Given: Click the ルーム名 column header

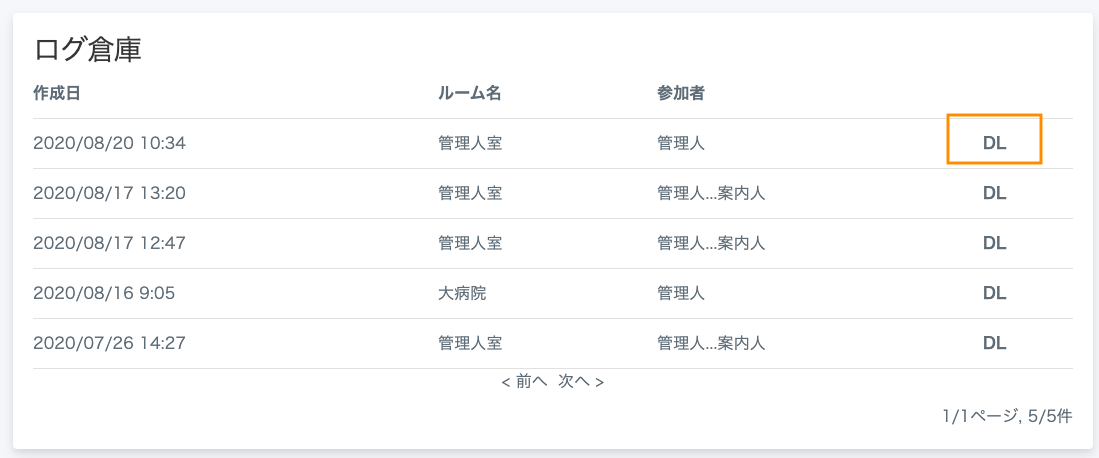Looking at the screenshot, I should click(470, 93).
